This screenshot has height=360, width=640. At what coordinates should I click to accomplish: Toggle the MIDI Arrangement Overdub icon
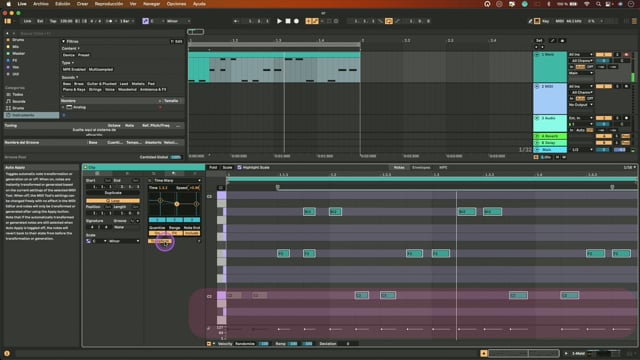[x=308, y=21]
